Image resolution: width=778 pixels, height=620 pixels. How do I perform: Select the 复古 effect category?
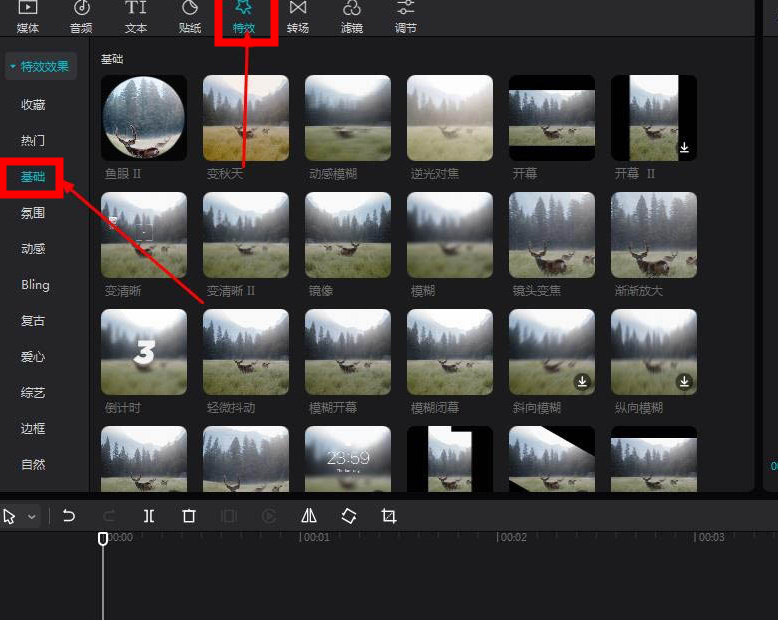[x=33, y=321]
